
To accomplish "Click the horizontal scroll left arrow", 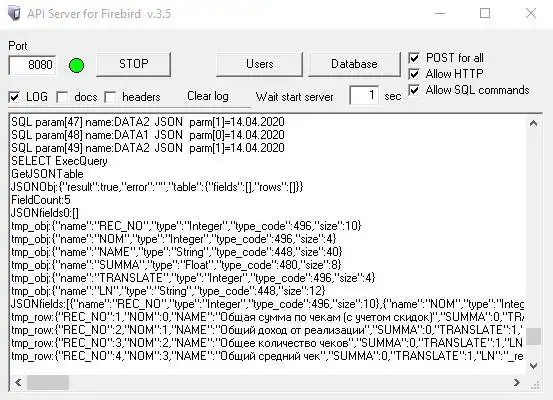I will tap(18, 382).
